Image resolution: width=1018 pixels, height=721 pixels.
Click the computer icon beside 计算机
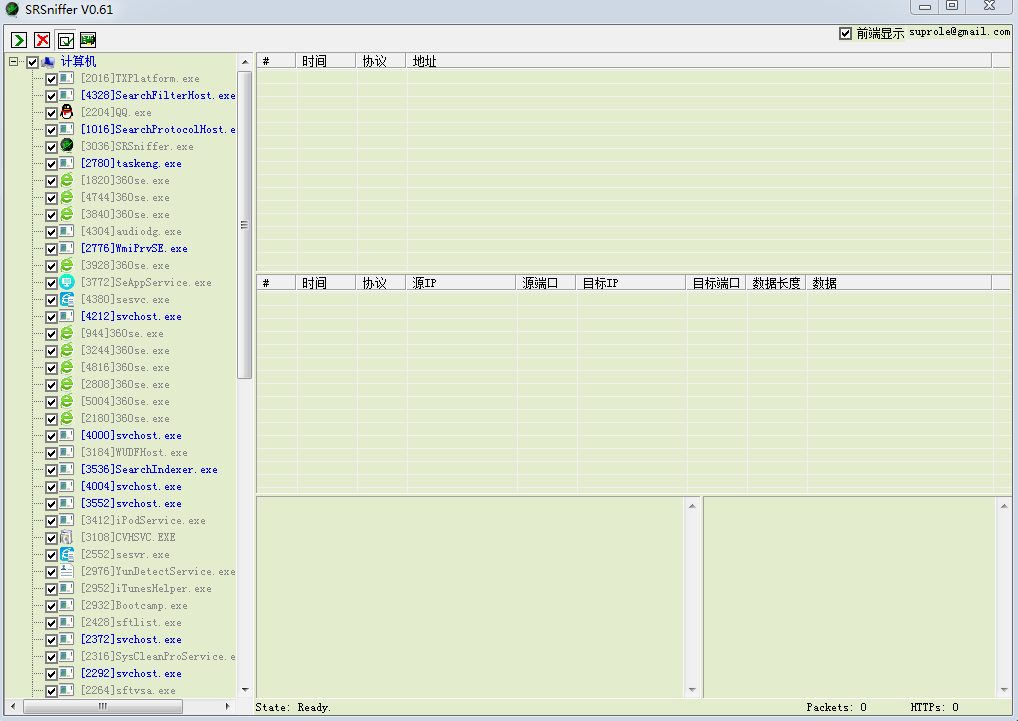(48, 62)
